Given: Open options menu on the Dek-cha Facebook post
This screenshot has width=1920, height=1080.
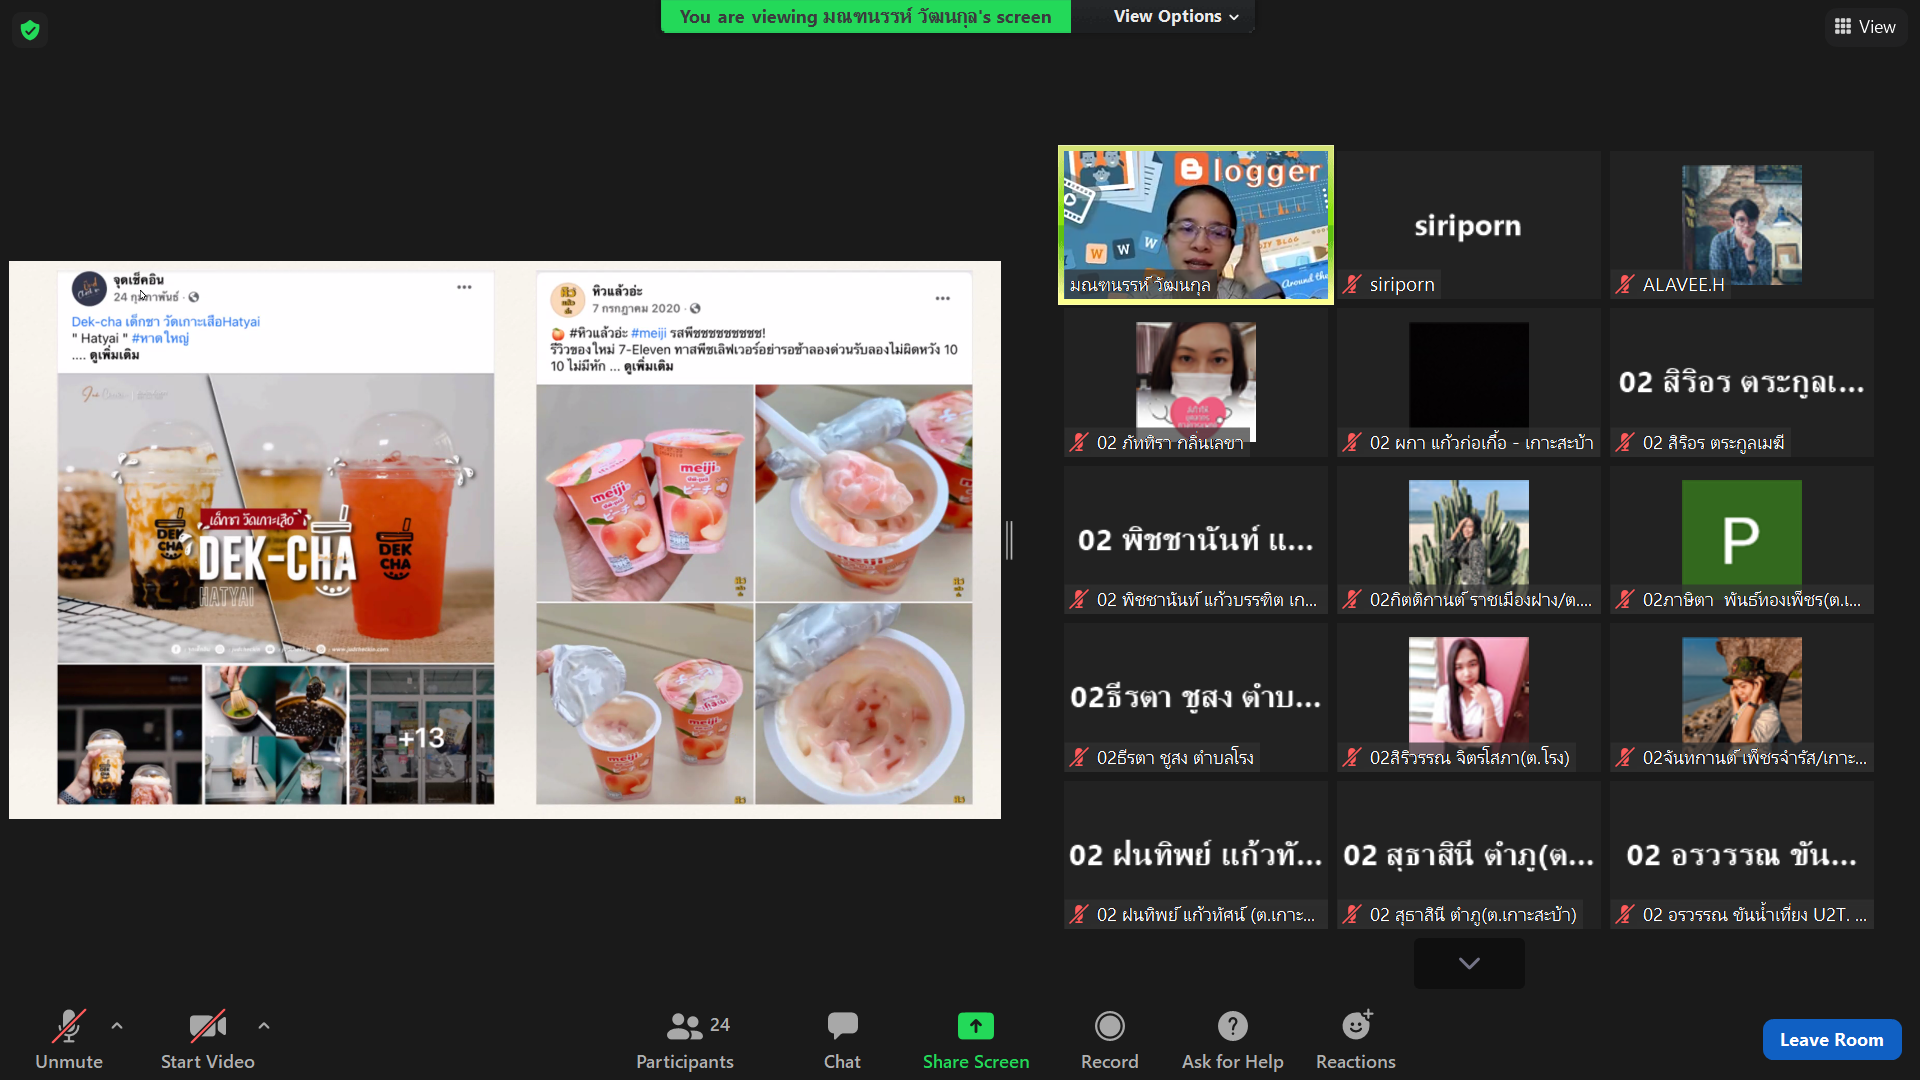Looking at the screenshot, I should [464, 287].
